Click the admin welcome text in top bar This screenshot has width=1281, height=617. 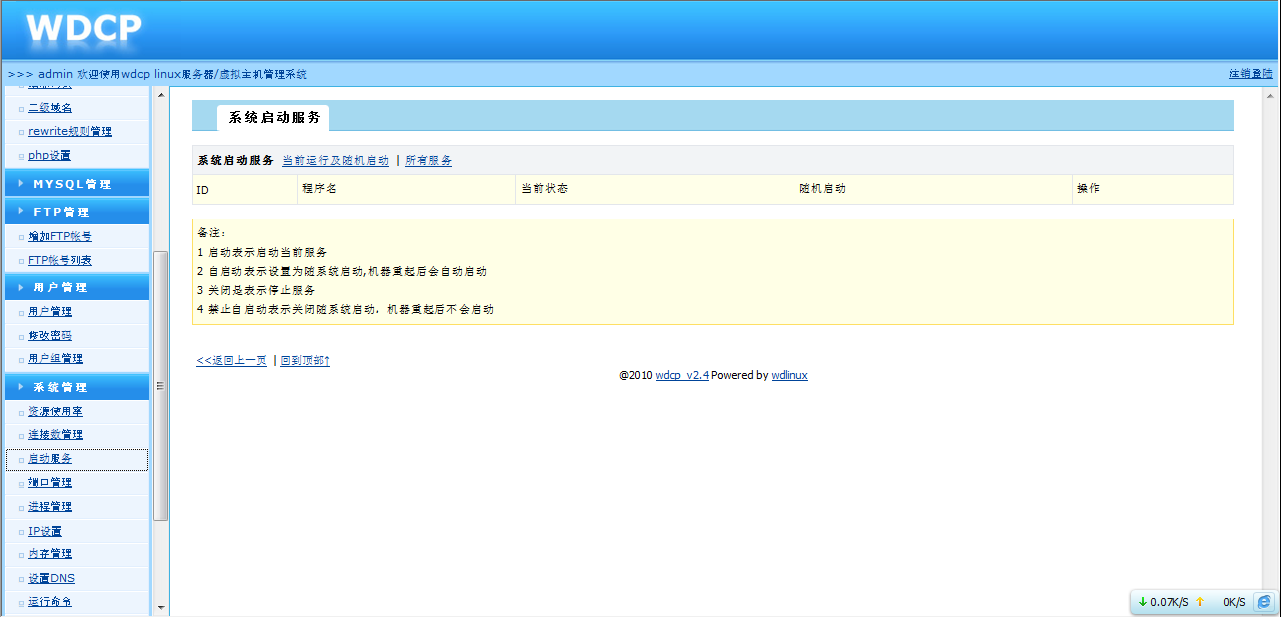pos(157,74)
